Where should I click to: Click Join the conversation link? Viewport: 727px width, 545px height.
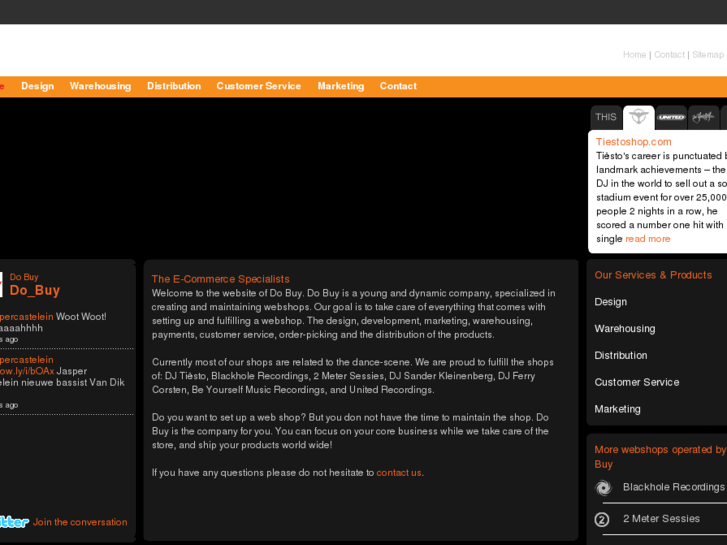(80, 522)
